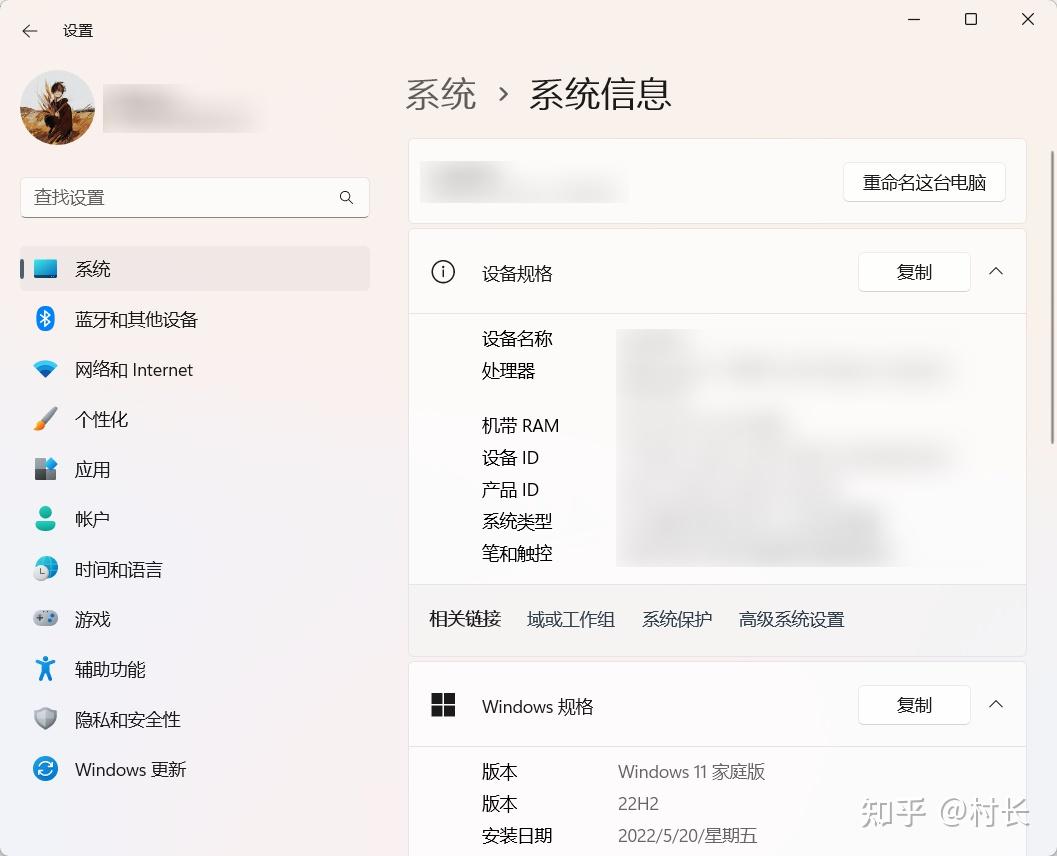Viewport: 1057px width, 856px height.
Task: Click the 2022/5/20/星期五 install date
Action: [687, 836]
